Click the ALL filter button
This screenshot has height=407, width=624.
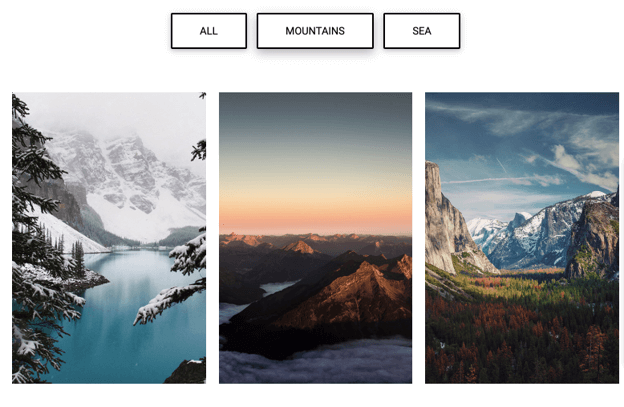[x=209, y=31]
